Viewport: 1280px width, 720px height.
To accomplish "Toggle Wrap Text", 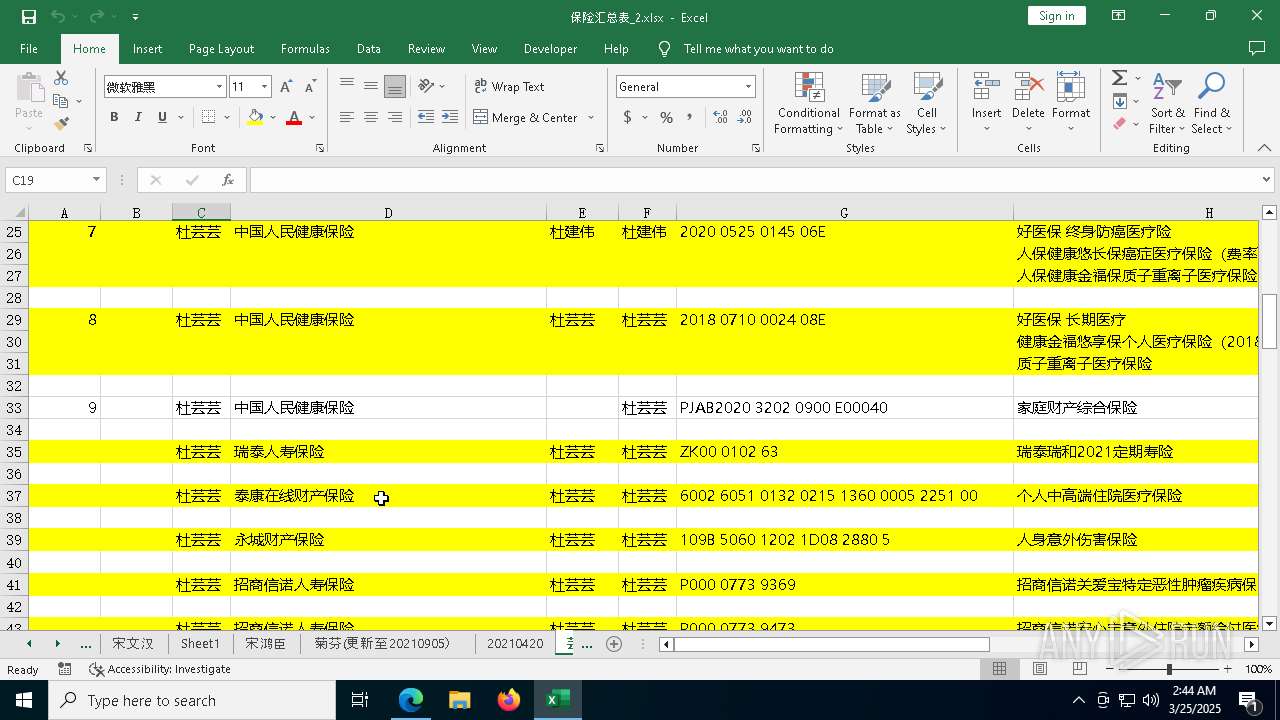I will click(509, 87).
